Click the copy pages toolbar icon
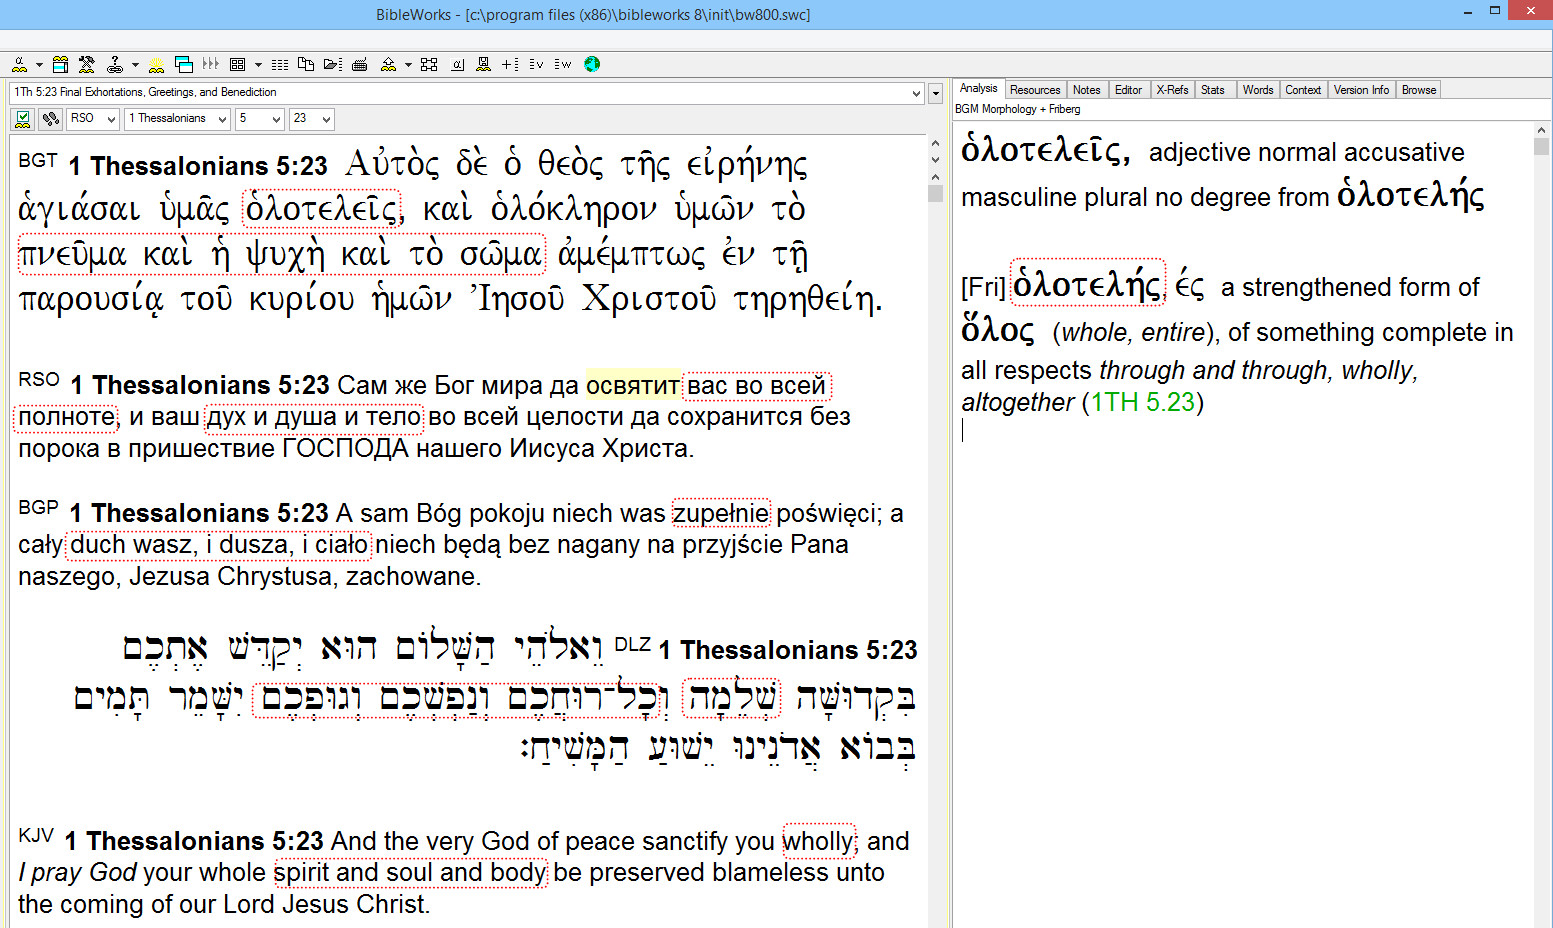This screenshot has height=928, width=1553. [306, 64]
